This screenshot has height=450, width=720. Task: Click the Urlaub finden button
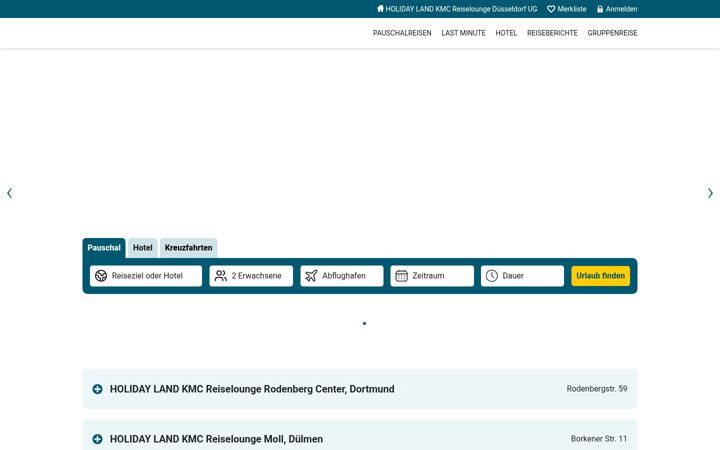[x=601, y=276]
